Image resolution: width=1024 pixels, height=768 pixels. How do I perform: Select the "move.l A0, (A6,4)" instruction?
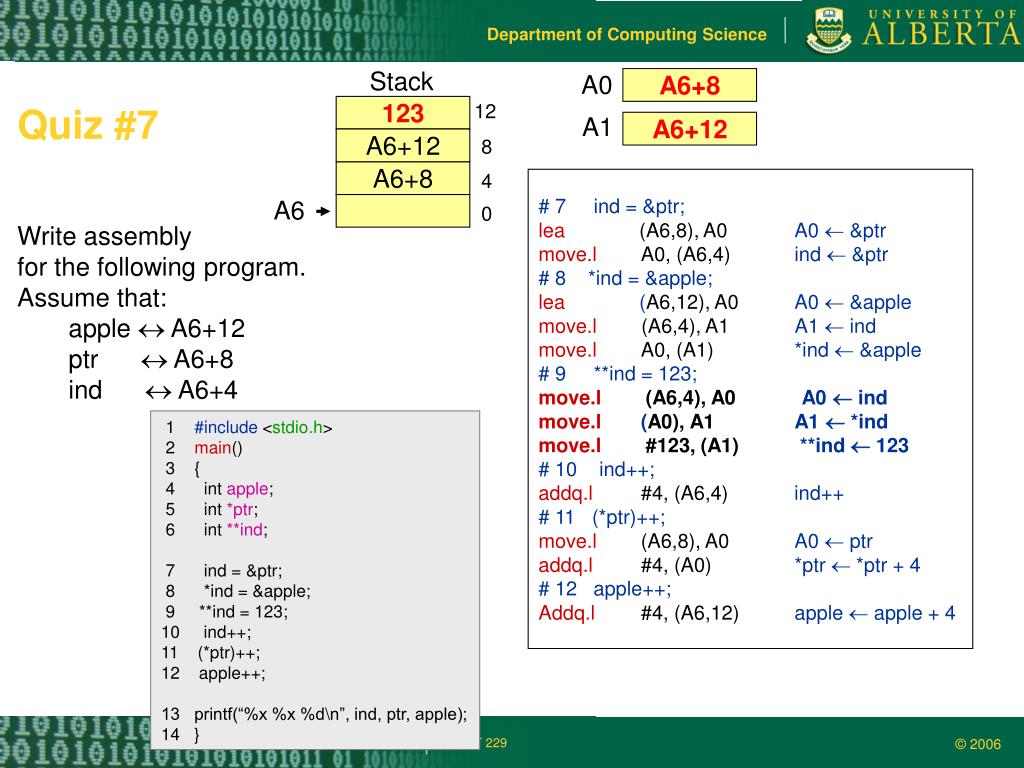coord(634,254)
